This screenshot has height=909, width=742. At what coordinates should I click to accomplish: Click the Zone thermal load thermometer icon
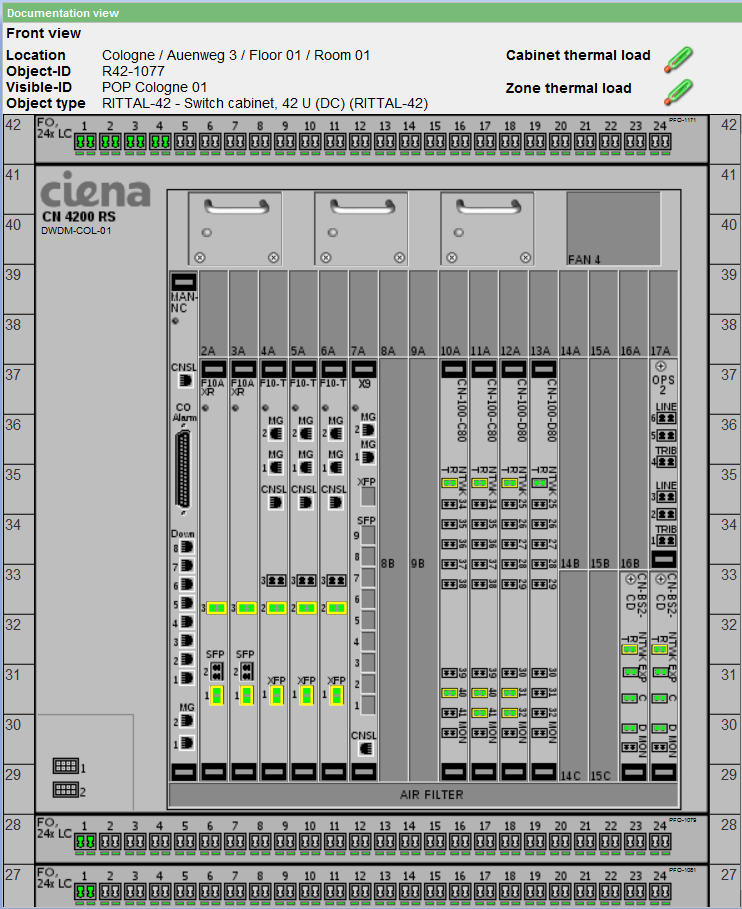(679, 92)
